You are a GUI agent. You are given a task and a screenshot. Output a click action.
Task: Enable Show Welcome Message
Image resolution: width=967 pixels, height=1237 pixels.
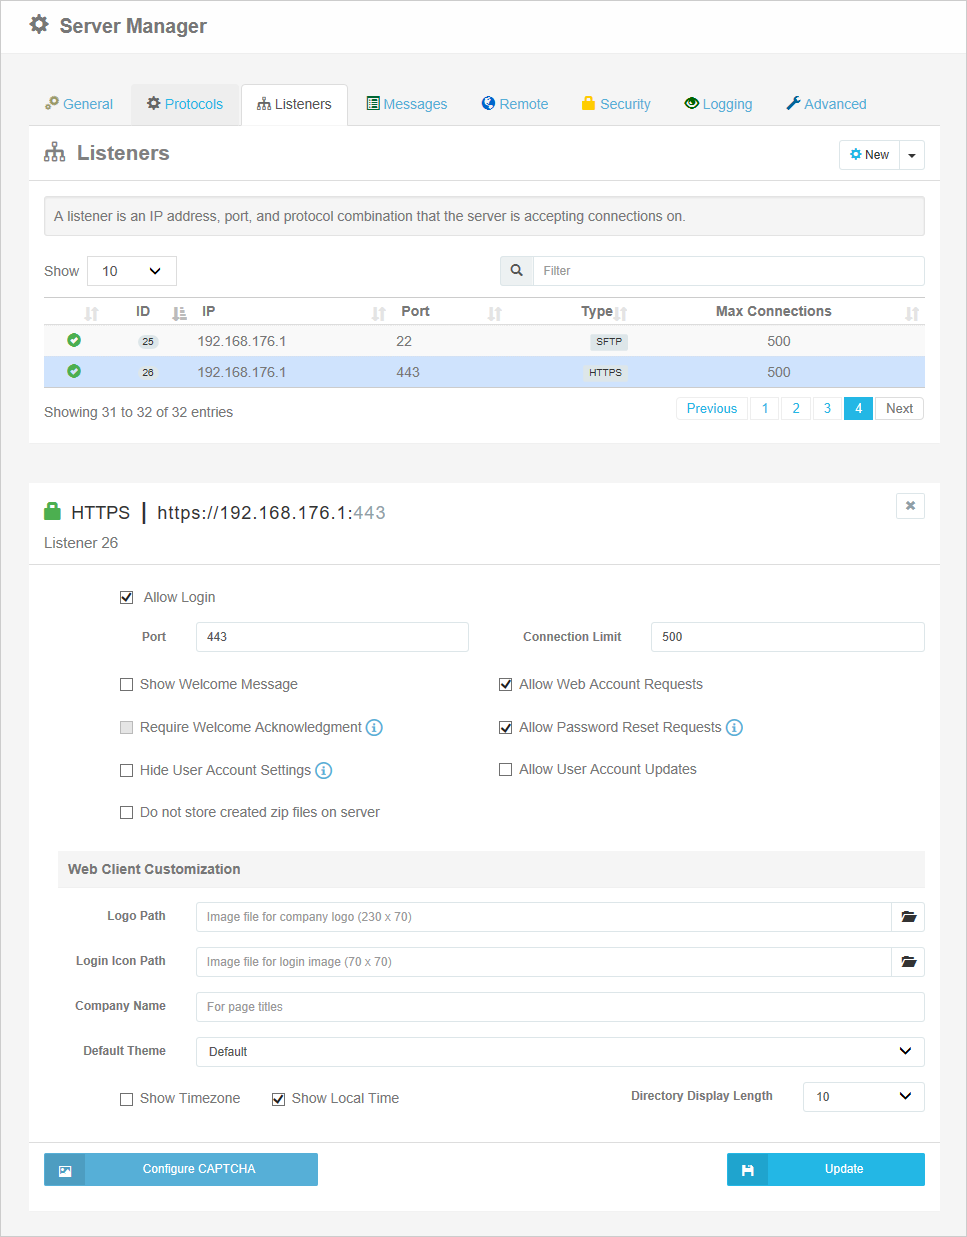(126, 684)
